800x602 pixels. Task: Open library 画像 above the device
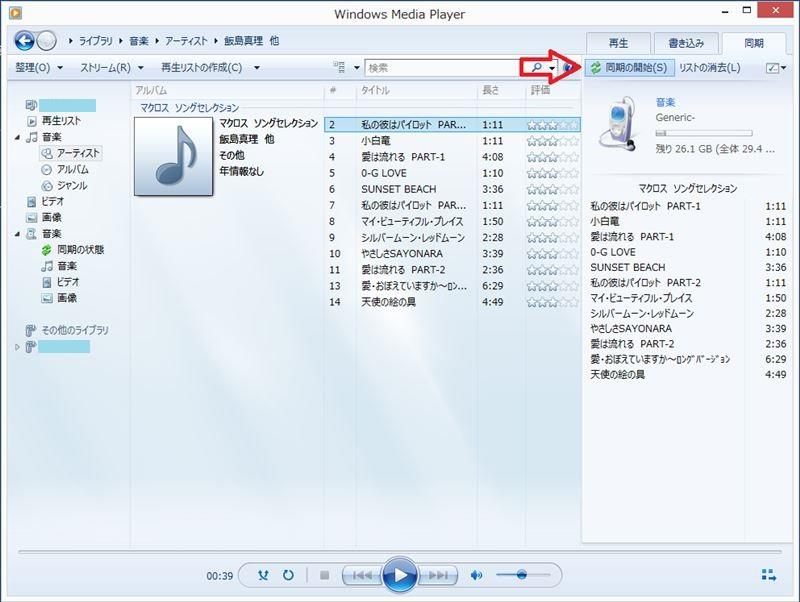[52, 218]
